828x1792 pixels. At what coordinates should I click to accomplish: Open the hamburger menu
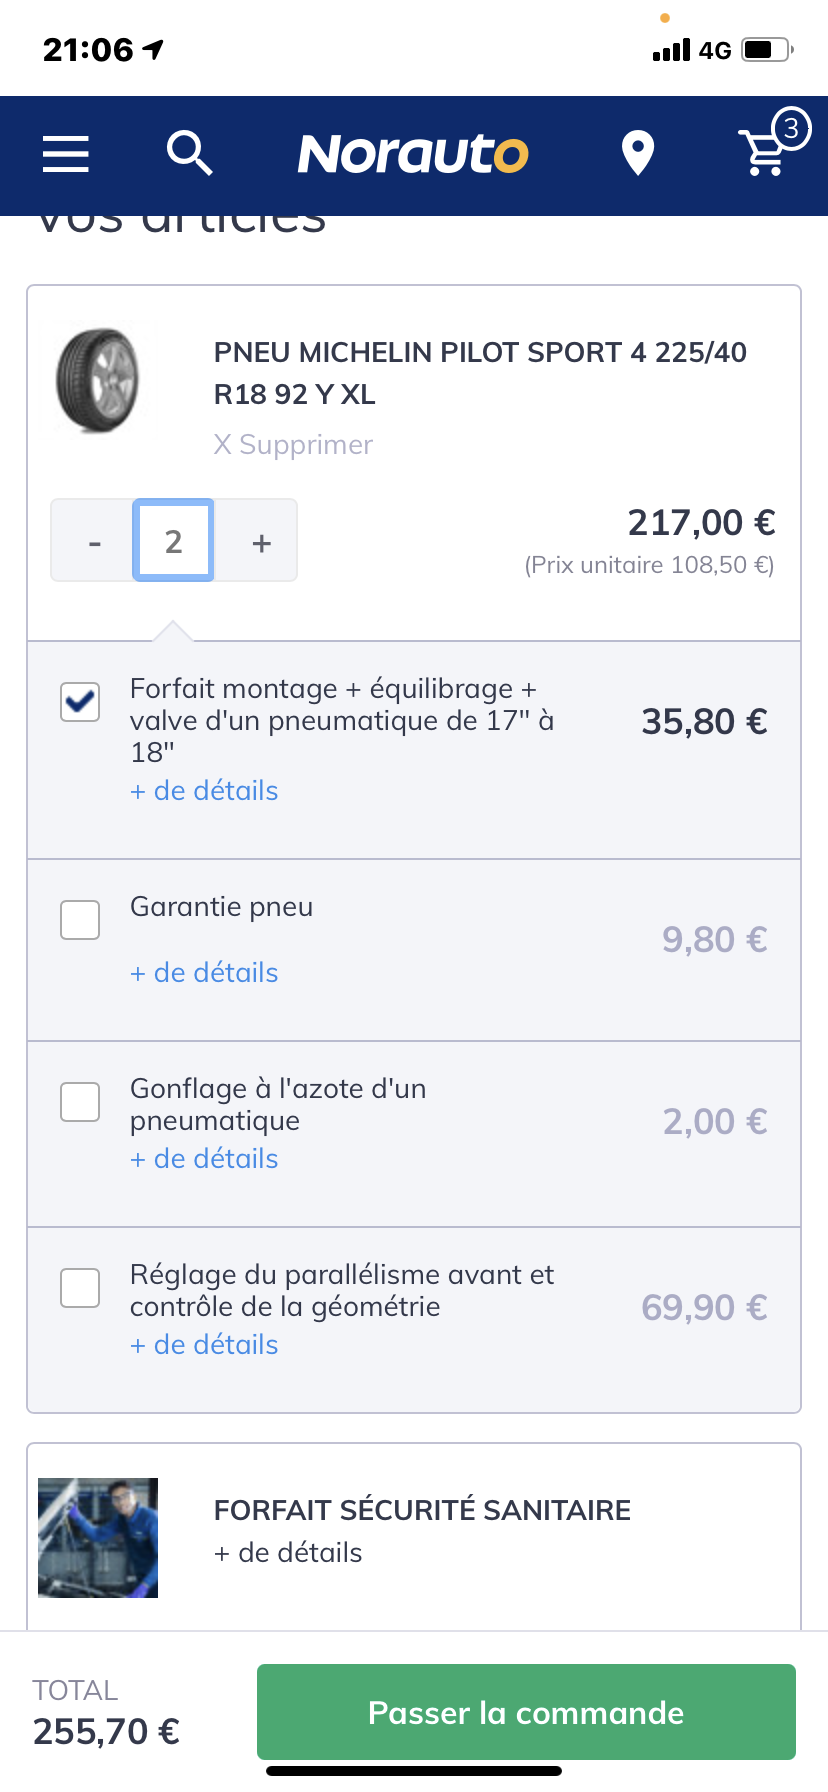point(66,154)
